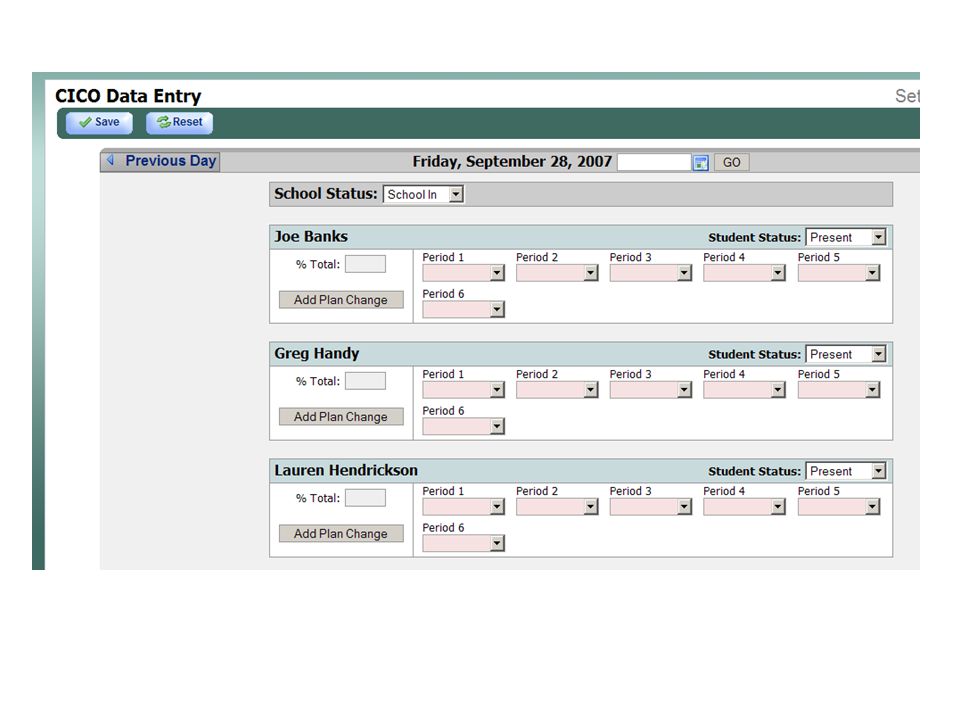
Task: Click the CICO Data Entry title
Action: point(128,96)
